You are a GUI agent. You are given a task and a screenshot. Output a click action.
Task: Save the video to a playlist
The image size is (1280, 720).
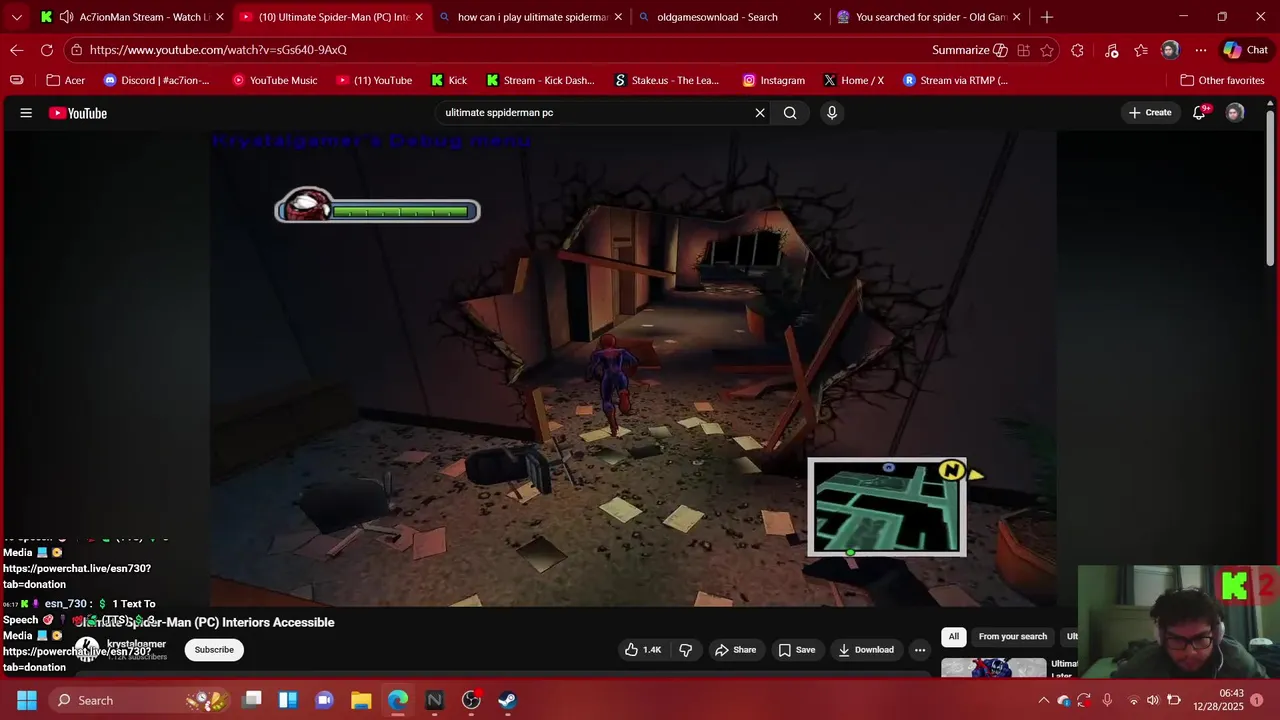point(797,650)
